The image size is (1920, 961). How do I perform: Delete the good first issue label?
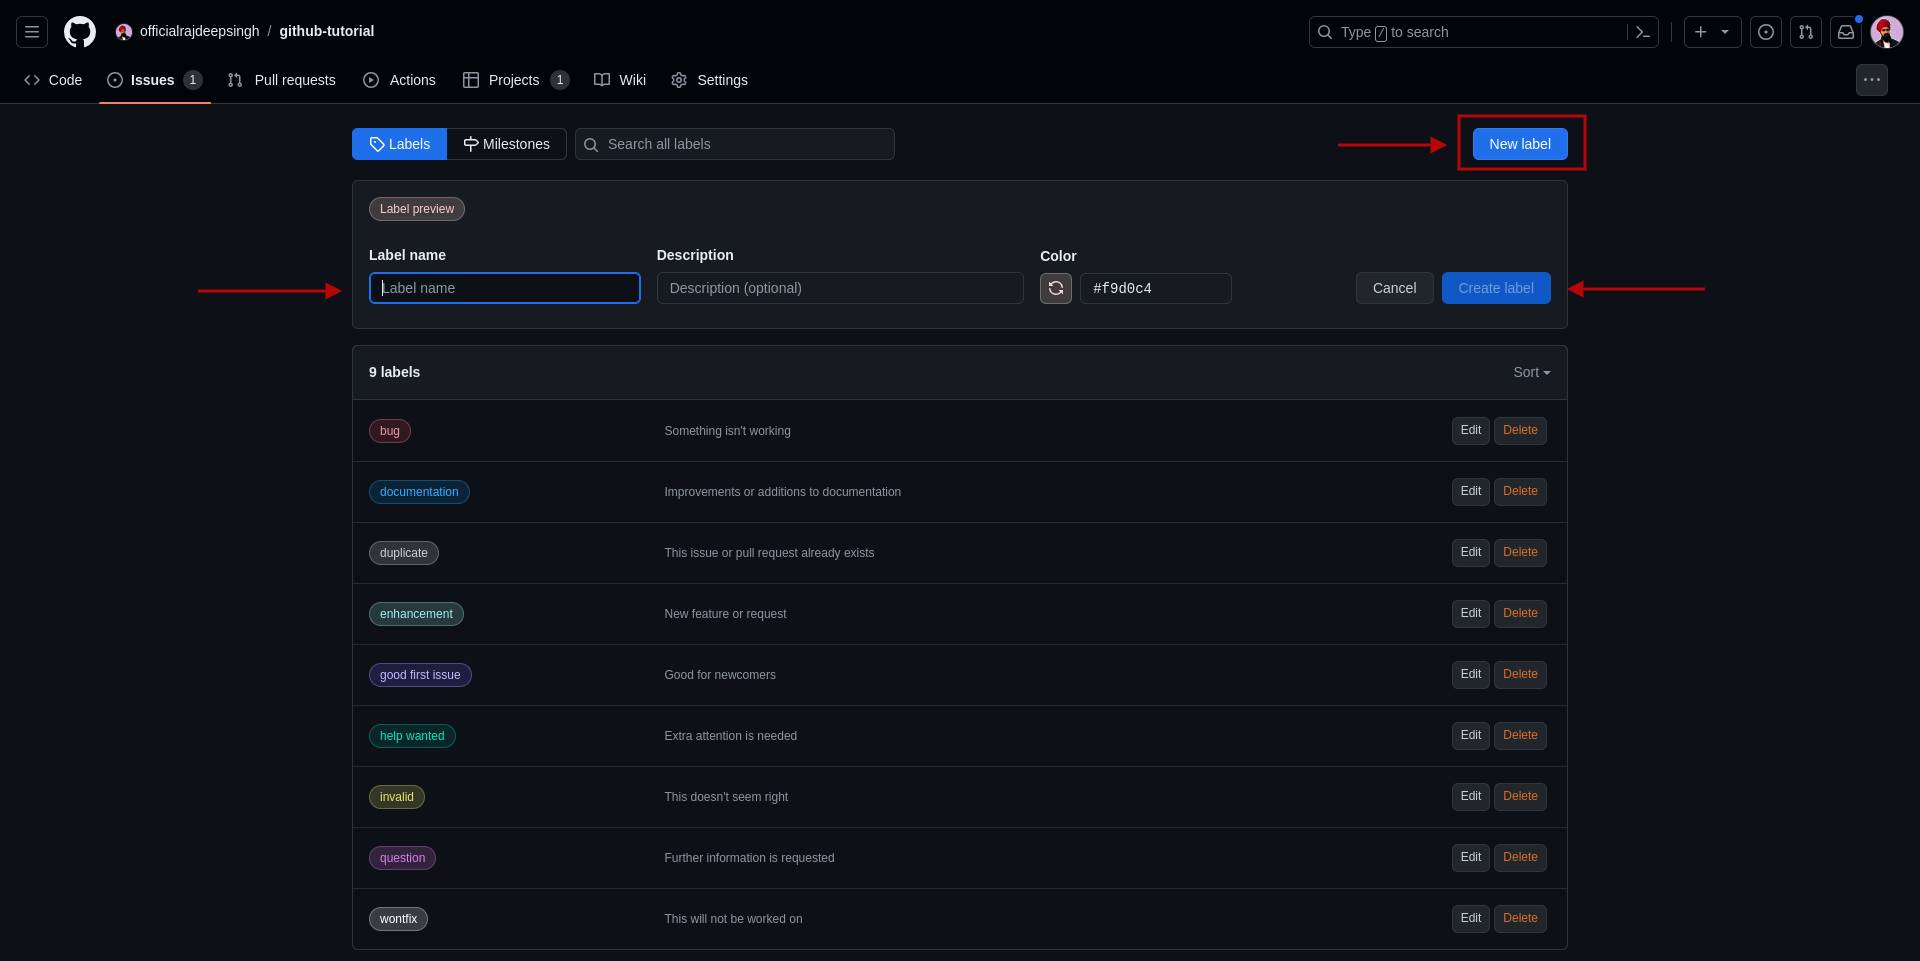tap(1520, 675)
